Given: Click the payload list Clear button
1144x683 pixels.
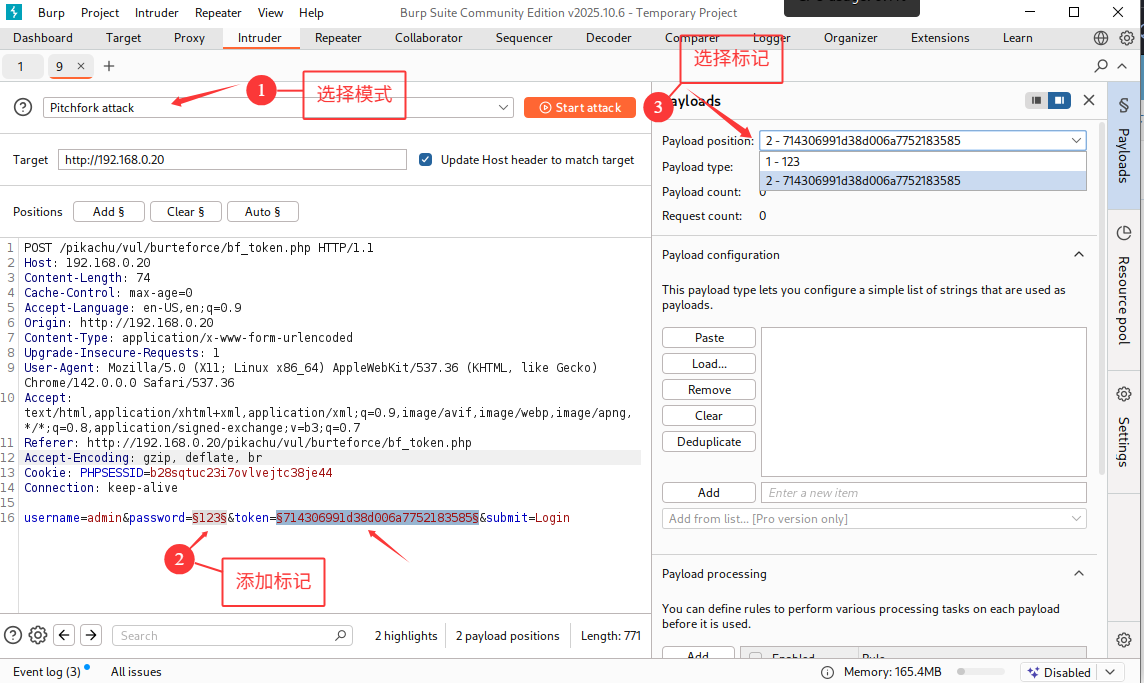Looking at the screenshot, I should [709, 415].
